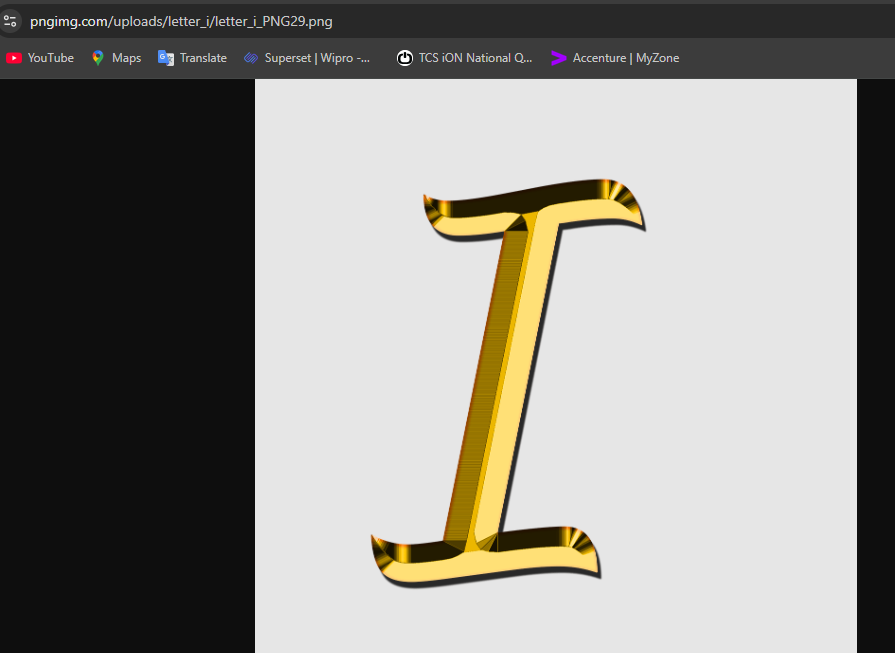895x653 pixels.
Task: Click the bottom serif of golden letter
Action: click(x=486, y=557)
